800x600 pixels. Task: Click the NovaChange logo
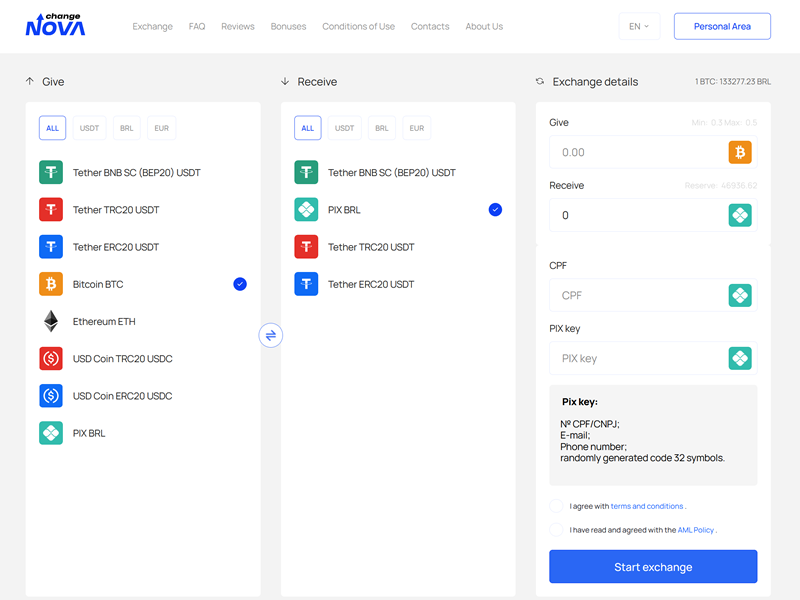pyautogui.click(x=55, y=25)
